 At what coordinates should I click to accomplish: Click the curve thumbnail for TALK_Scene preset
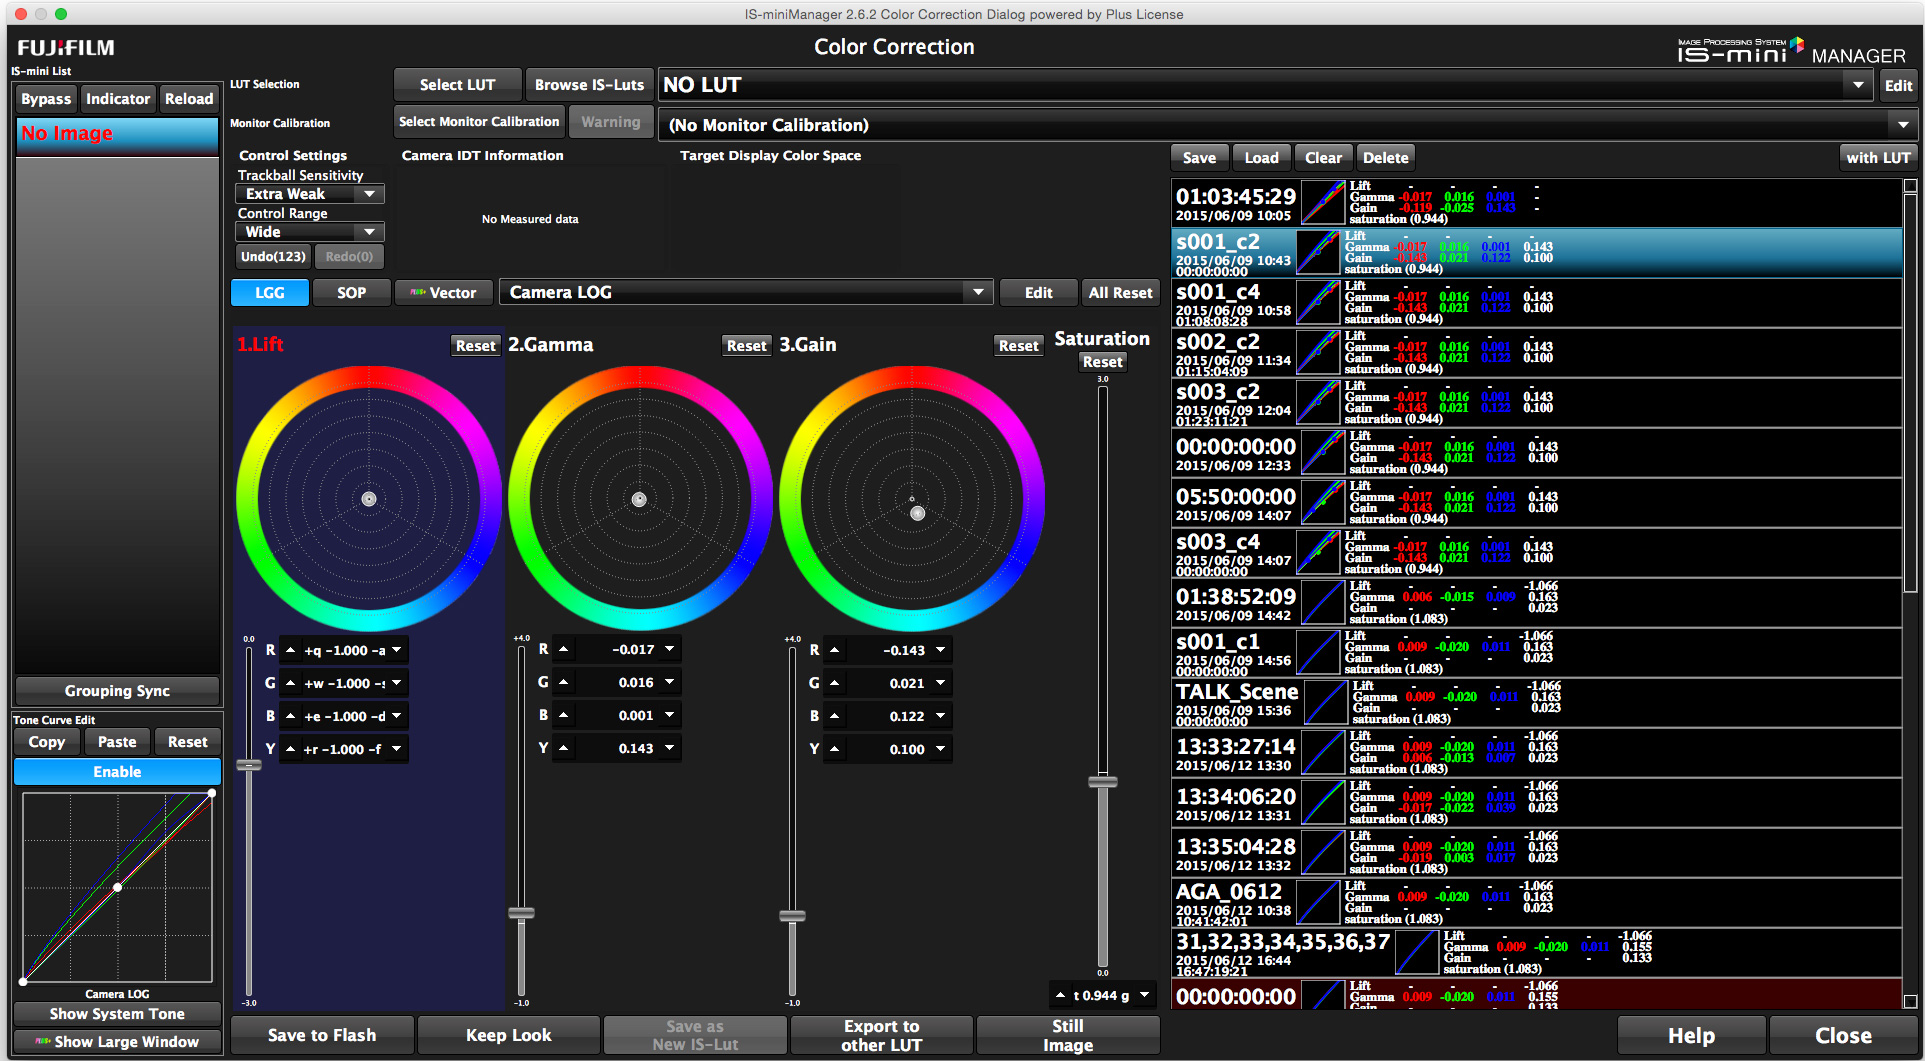[1325, 703]
